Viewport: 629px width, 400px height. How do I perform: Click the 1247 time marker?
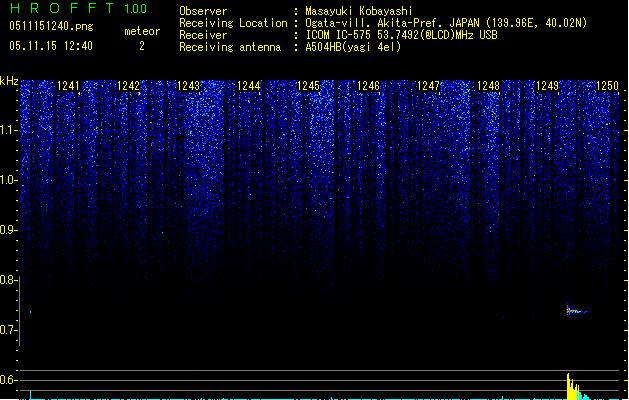(428, 86)
